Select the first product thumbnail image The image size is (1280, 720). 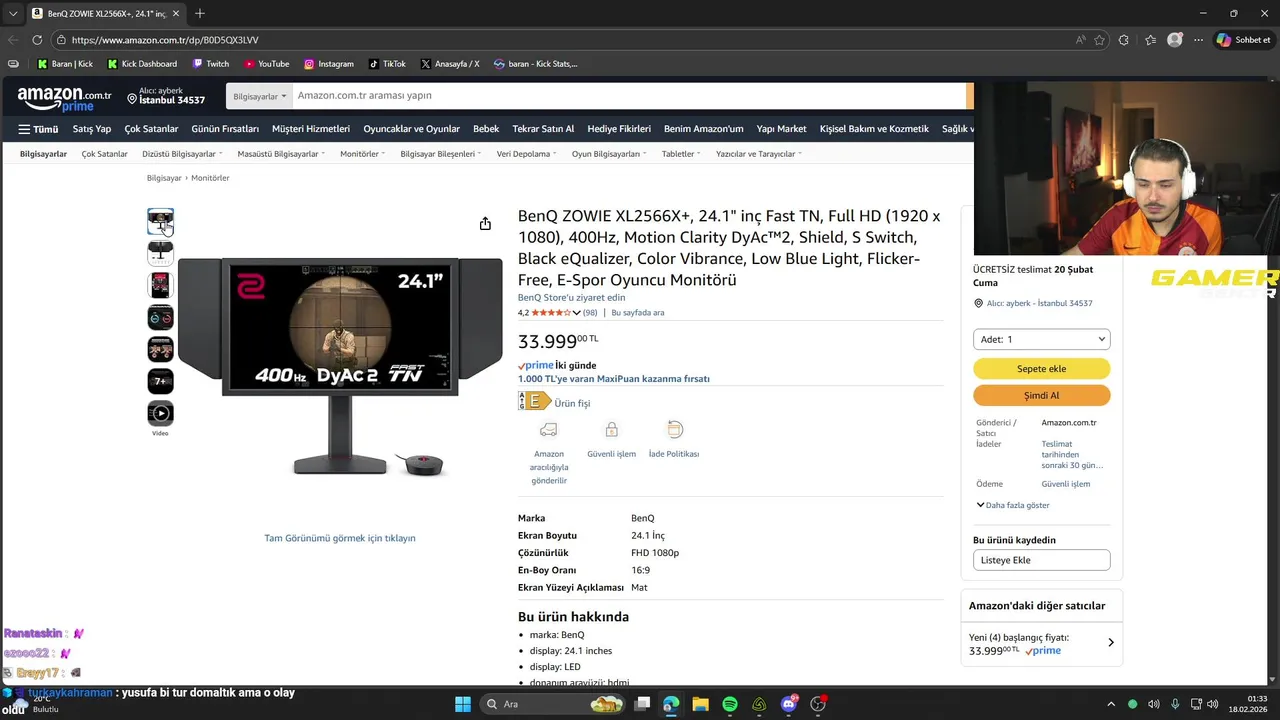[160, 221]
